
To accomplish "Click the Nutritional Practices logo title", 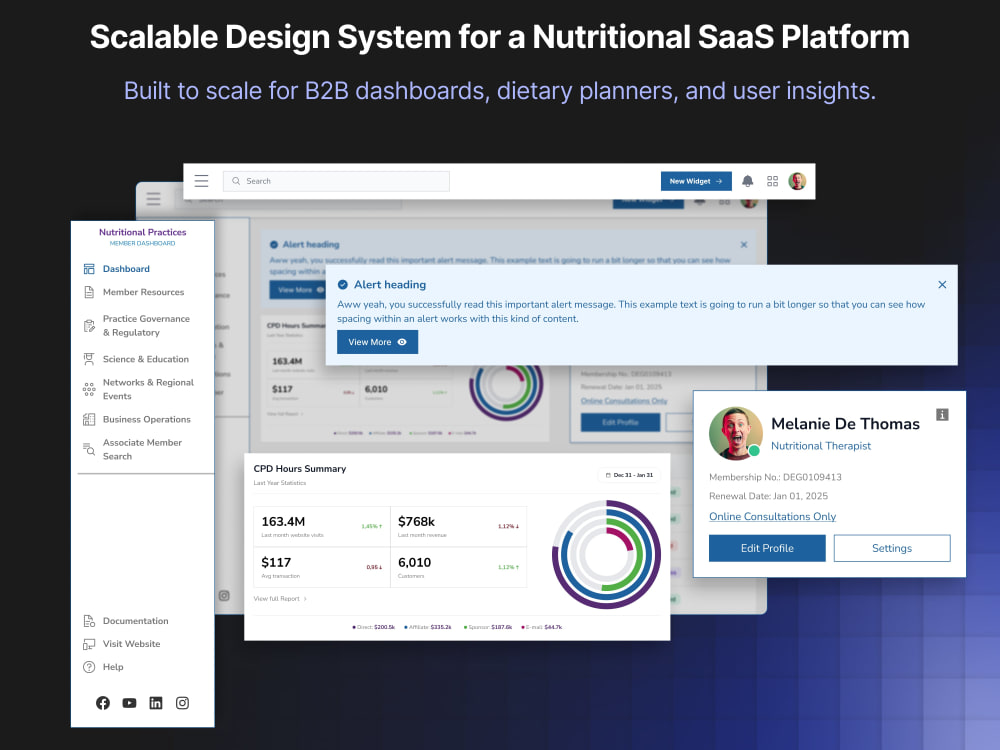I will (x=142, y=232).
